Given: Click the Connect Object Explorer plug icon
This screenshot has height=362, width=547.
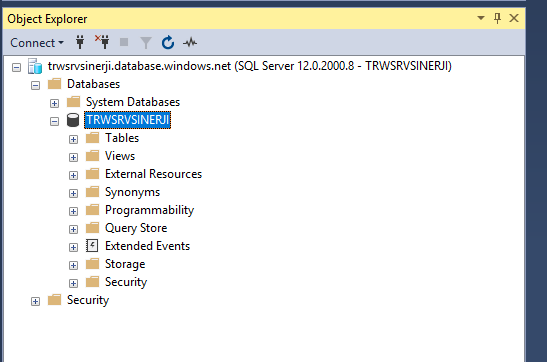Looking at the screenshot, I should coord(80,42).
